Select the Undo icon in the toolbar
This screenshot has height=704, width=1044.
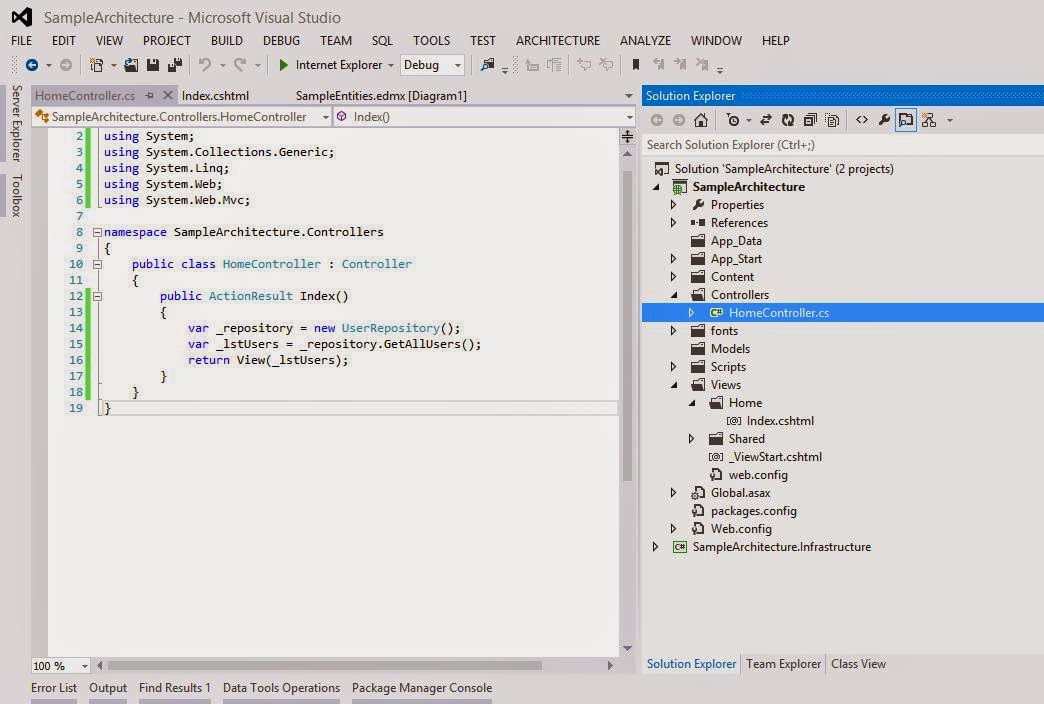tap(208, 66)
